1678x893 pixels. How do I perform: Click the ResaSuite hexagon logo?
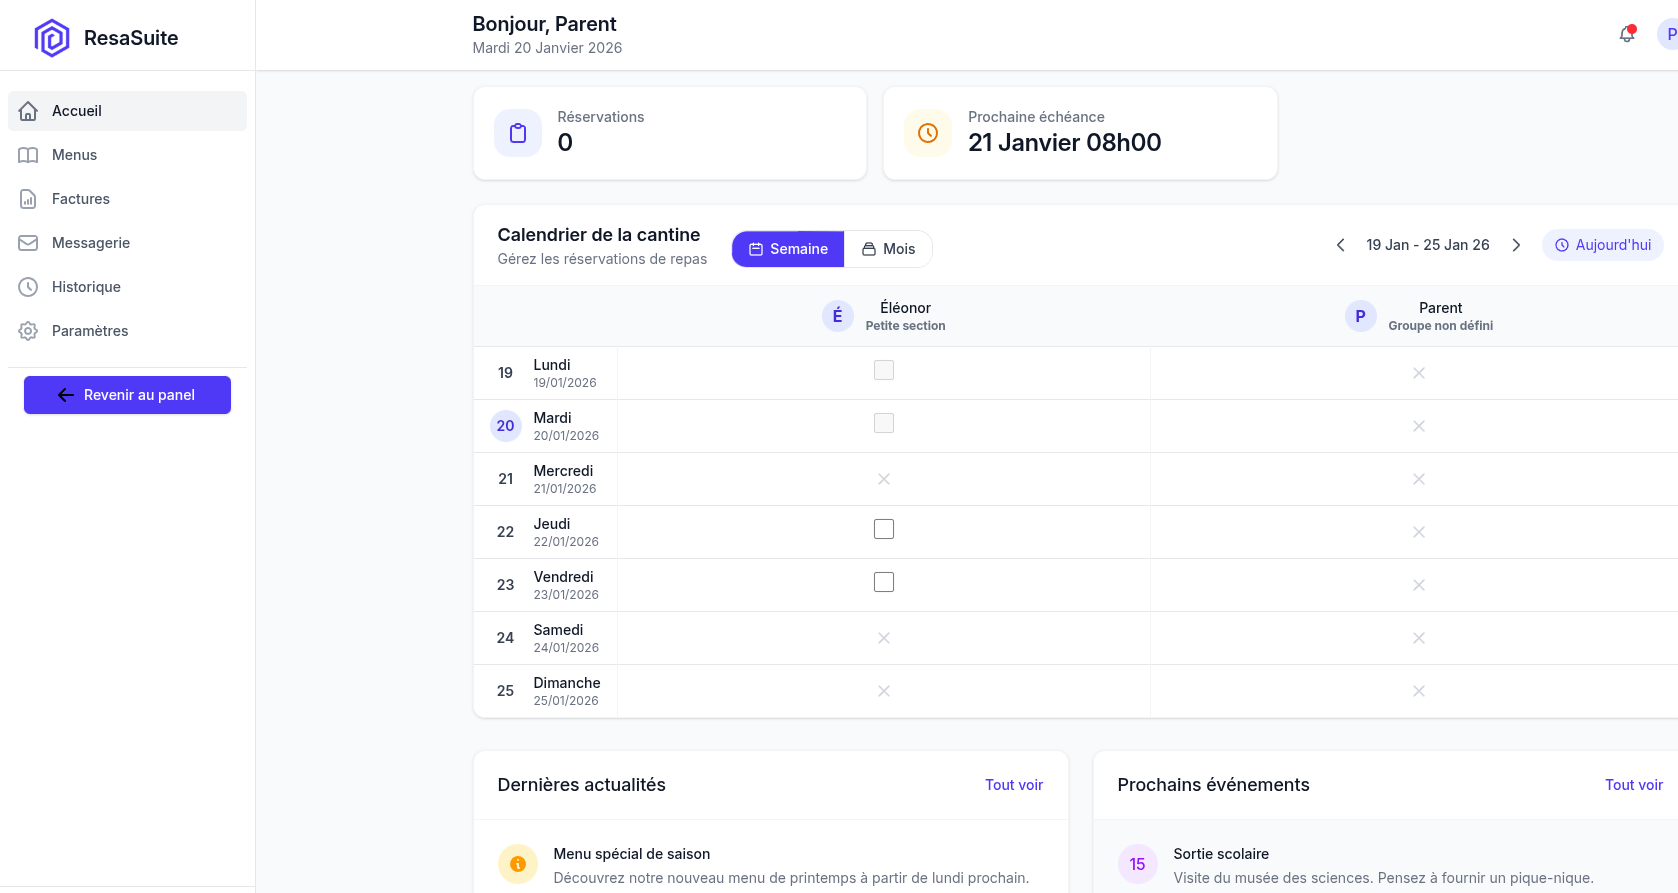[52, 38]
